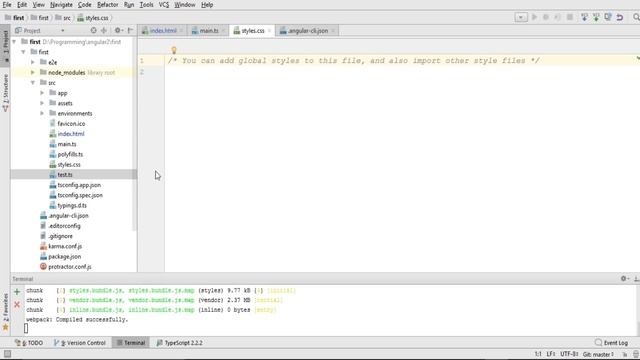The image size is (640, 360).
Task: Close the styles.css editor tab
Action: coord(269,31)
